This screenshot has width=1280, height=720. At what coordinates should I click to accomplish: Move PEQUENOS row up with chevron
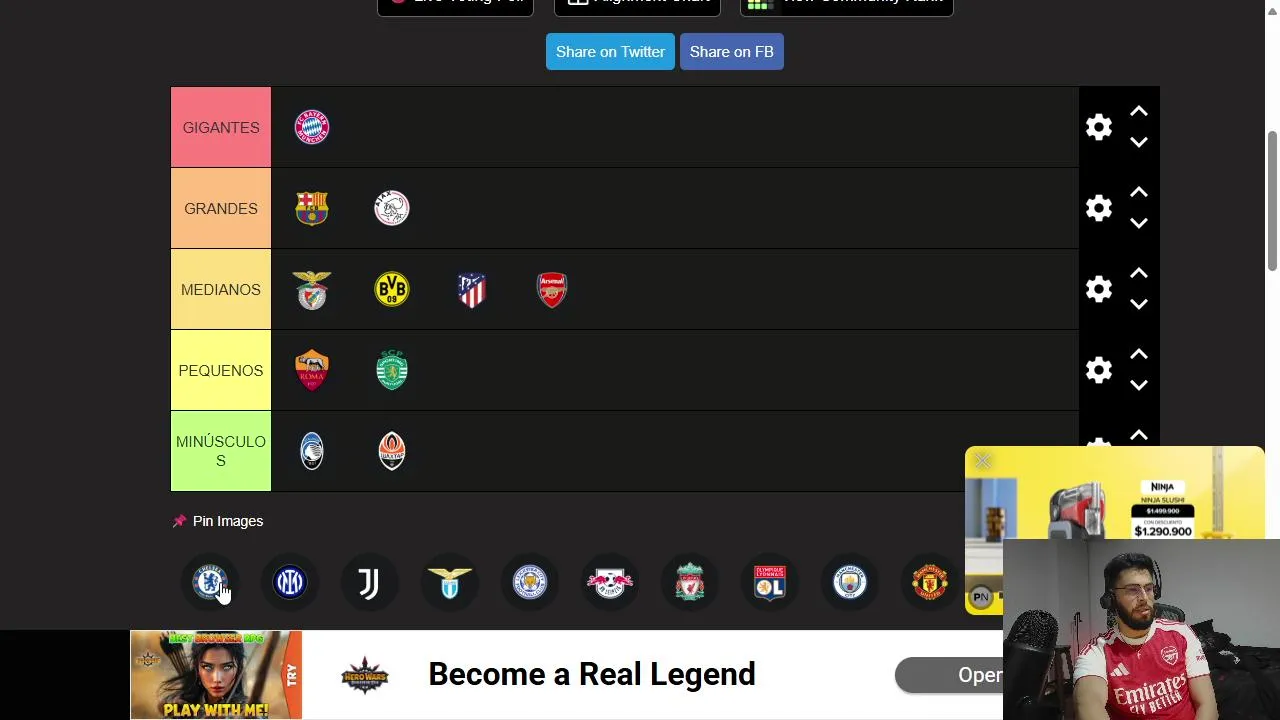(x=1139, y=355)
